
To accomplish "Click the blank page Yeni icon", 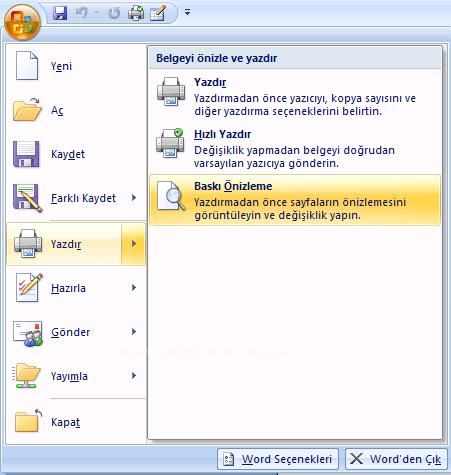I will tap(27, 65).
